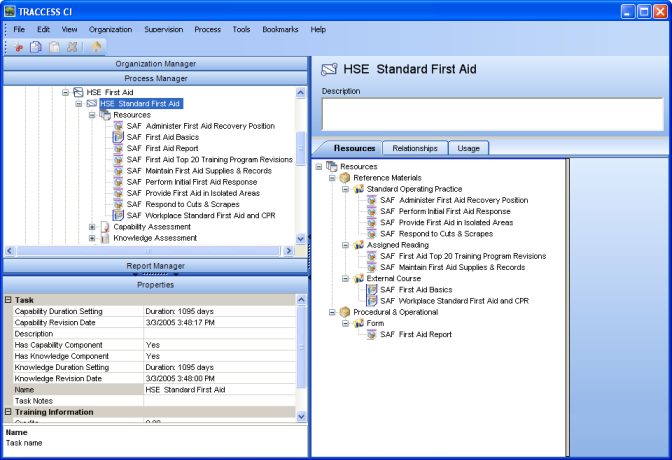Image resolution: width=672 pixels, height=460 pixels.
Task: Click the Copy toolbar icon
Action: click(x=36, y=47)
